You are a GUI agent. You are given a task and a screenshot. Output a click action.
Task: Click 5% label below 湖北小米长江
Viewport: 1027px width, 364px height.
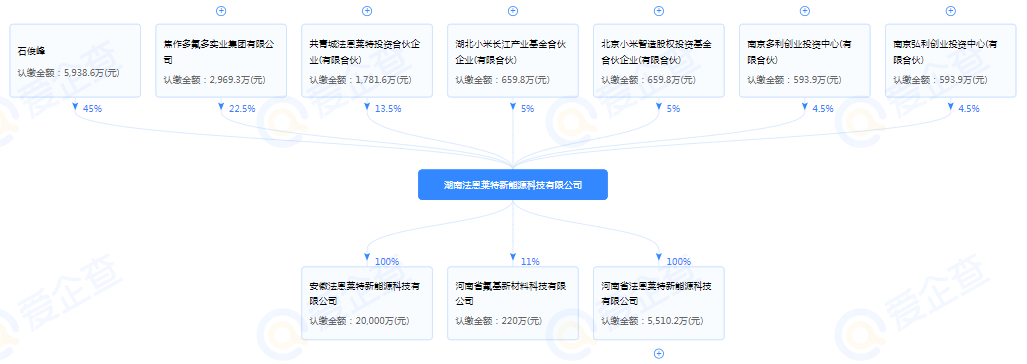pyautogui.click(x=527, y=109)
